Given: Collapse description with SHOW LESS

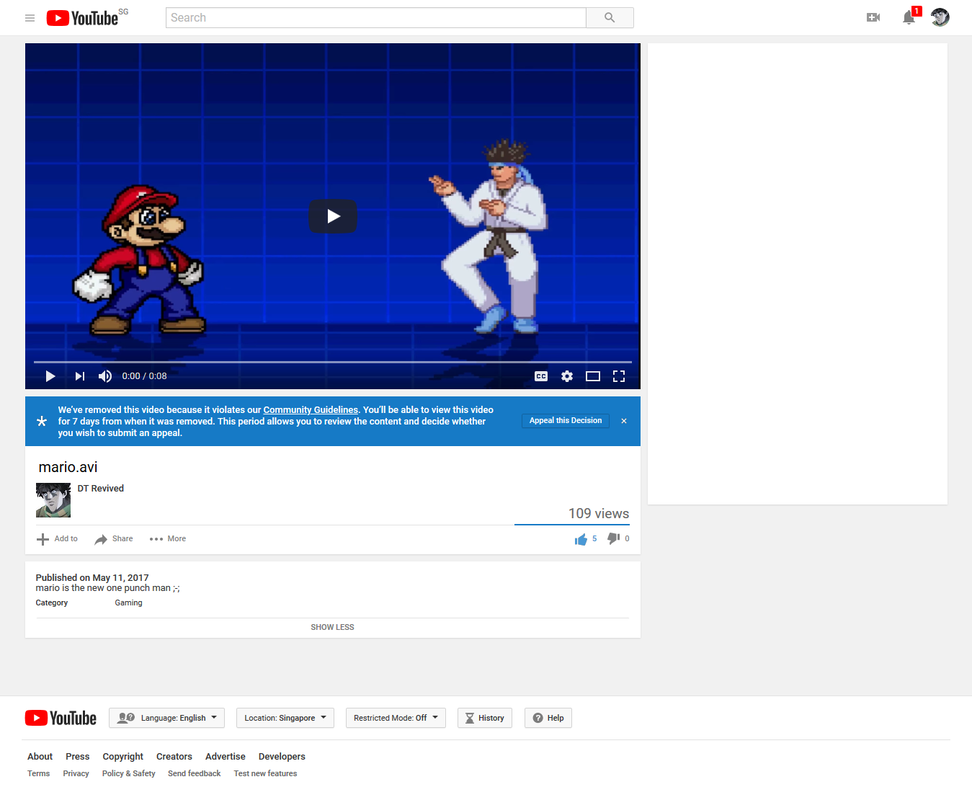Looking at the screenshot, I should click(332, 627).
